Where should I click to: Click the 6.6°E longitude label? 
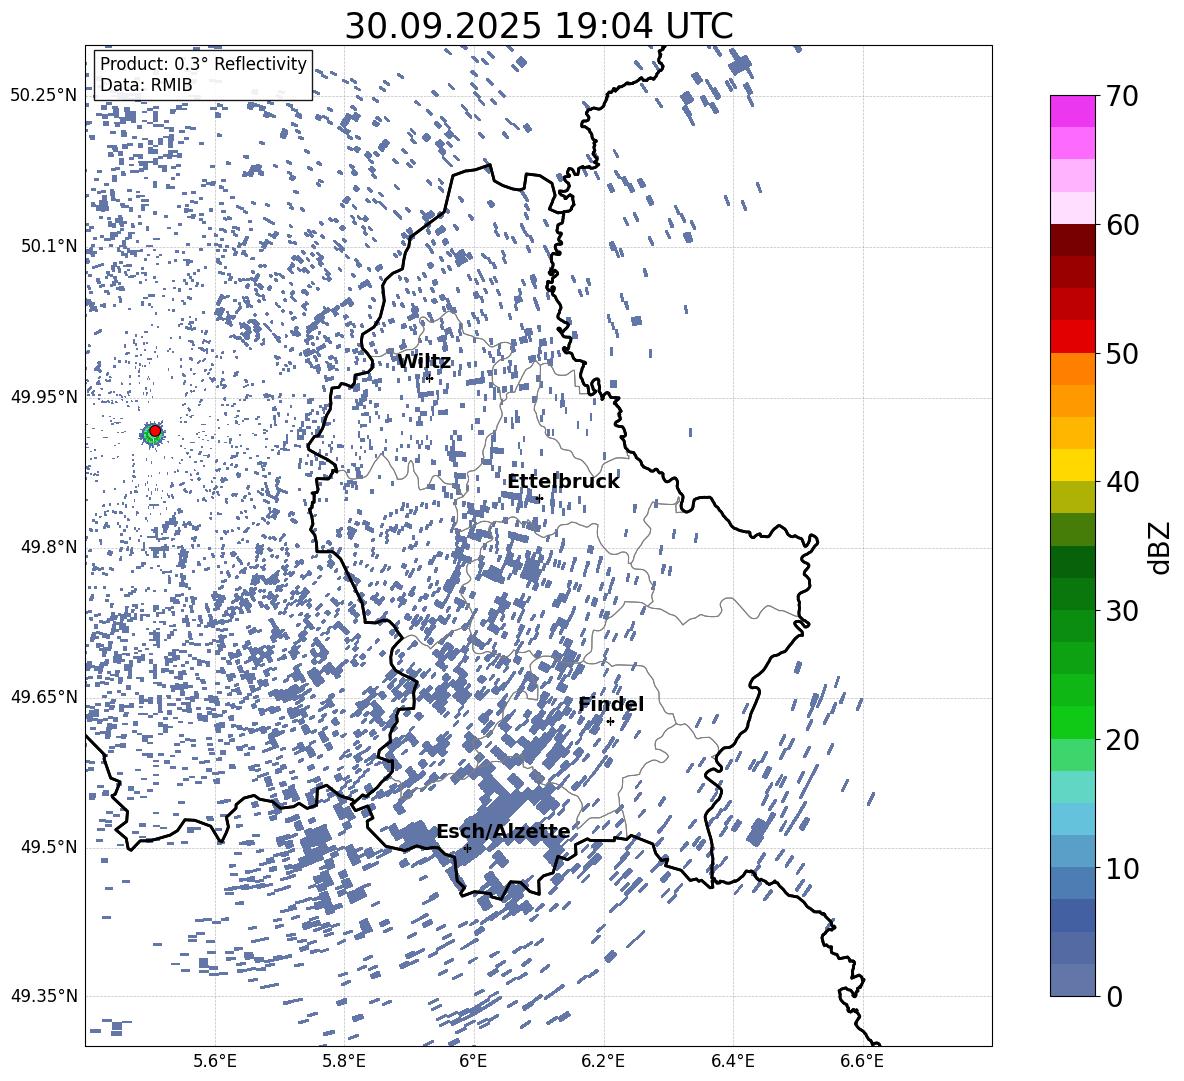(x=862, y=1061)
